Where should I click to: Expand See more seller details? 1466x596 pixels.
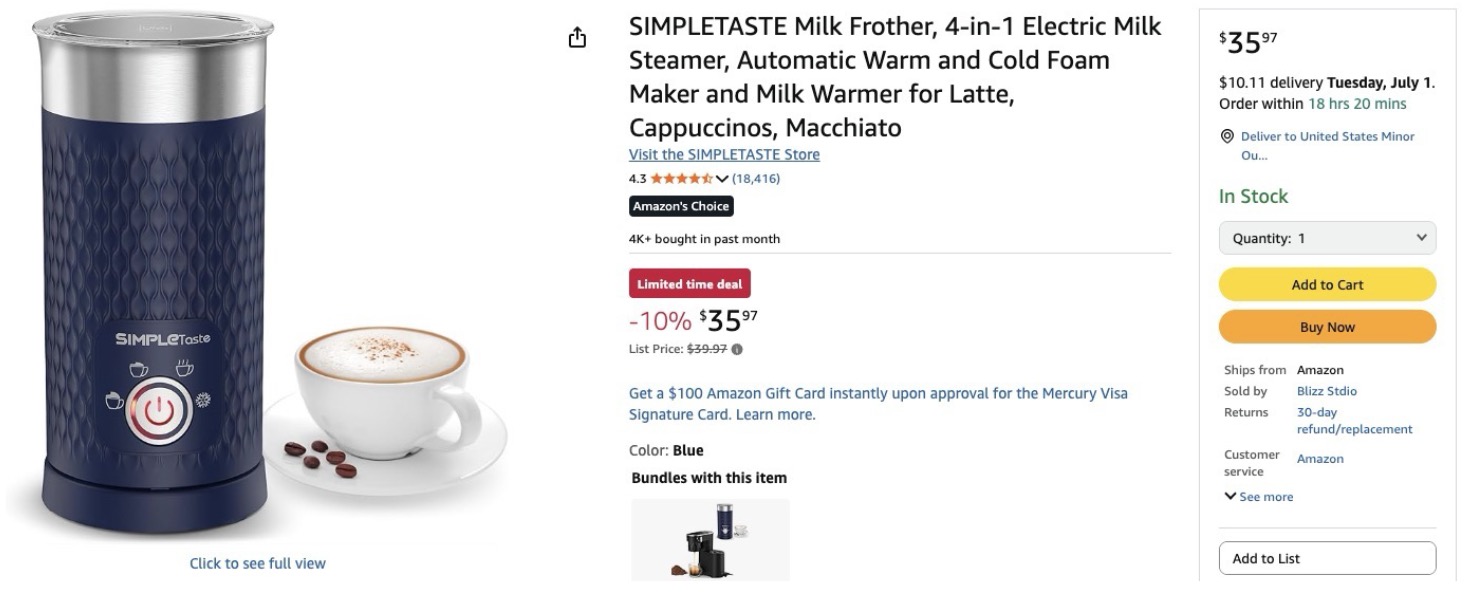point(1258,497)
